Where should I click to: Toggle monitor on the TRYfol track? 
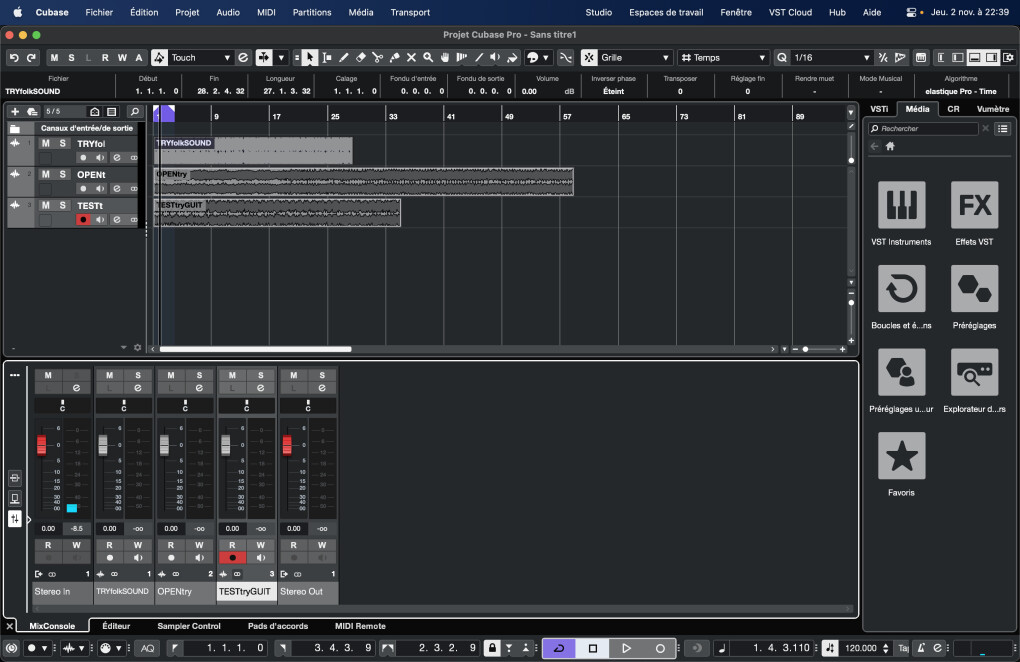[x=100, y=158]
